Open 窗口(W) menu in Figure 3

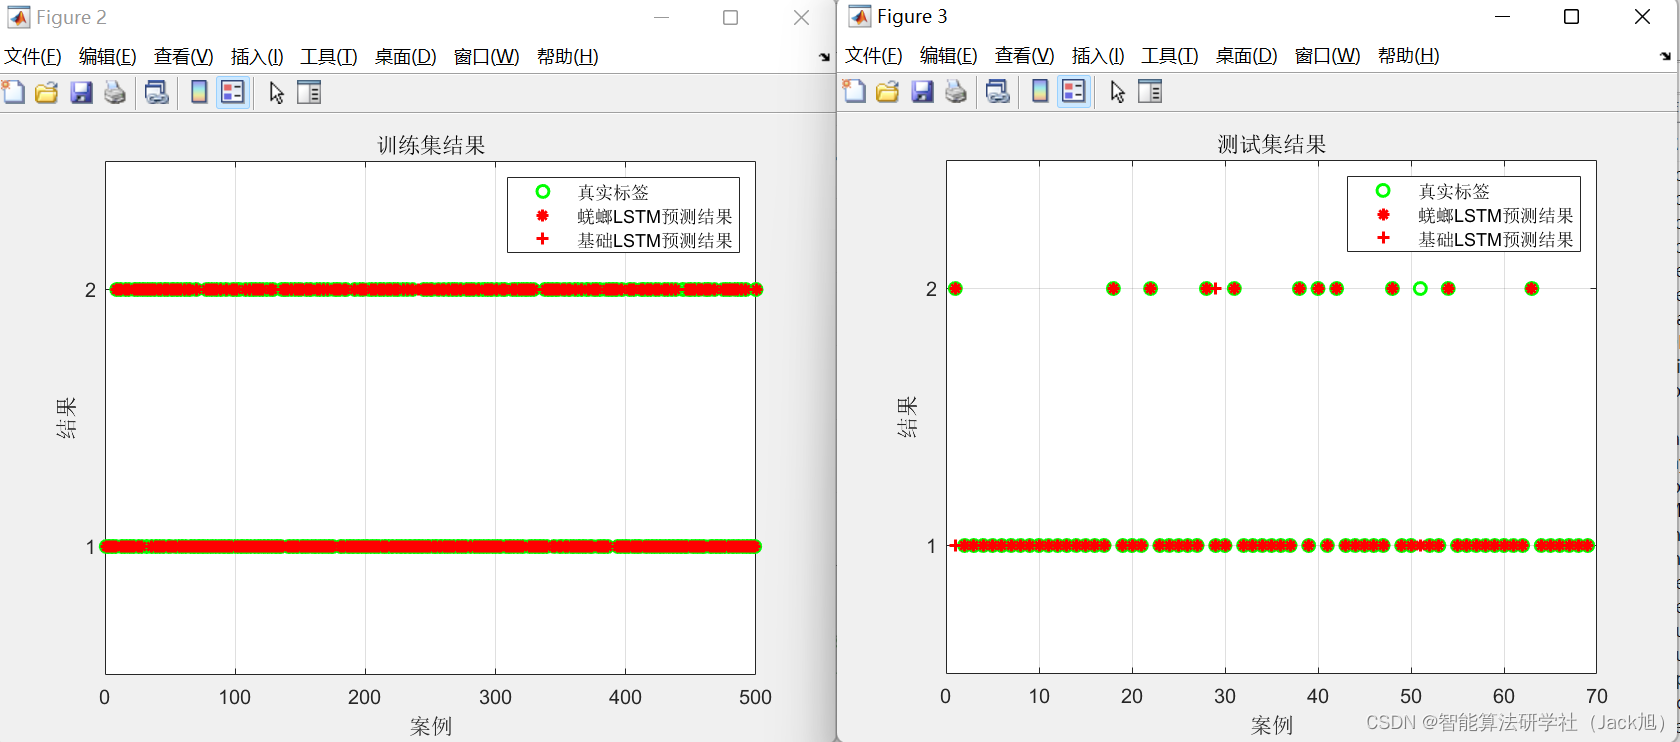click(x=1328, y=56)
